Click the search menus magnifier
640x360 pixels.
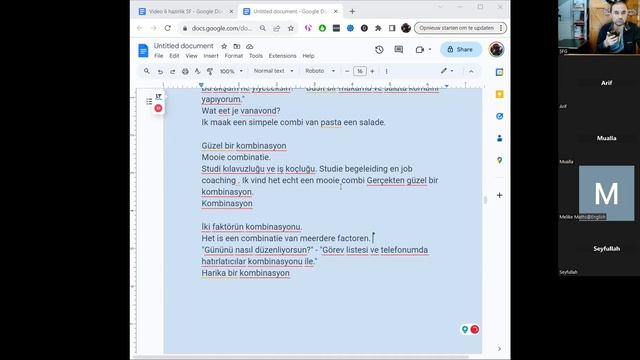(147, 71)
